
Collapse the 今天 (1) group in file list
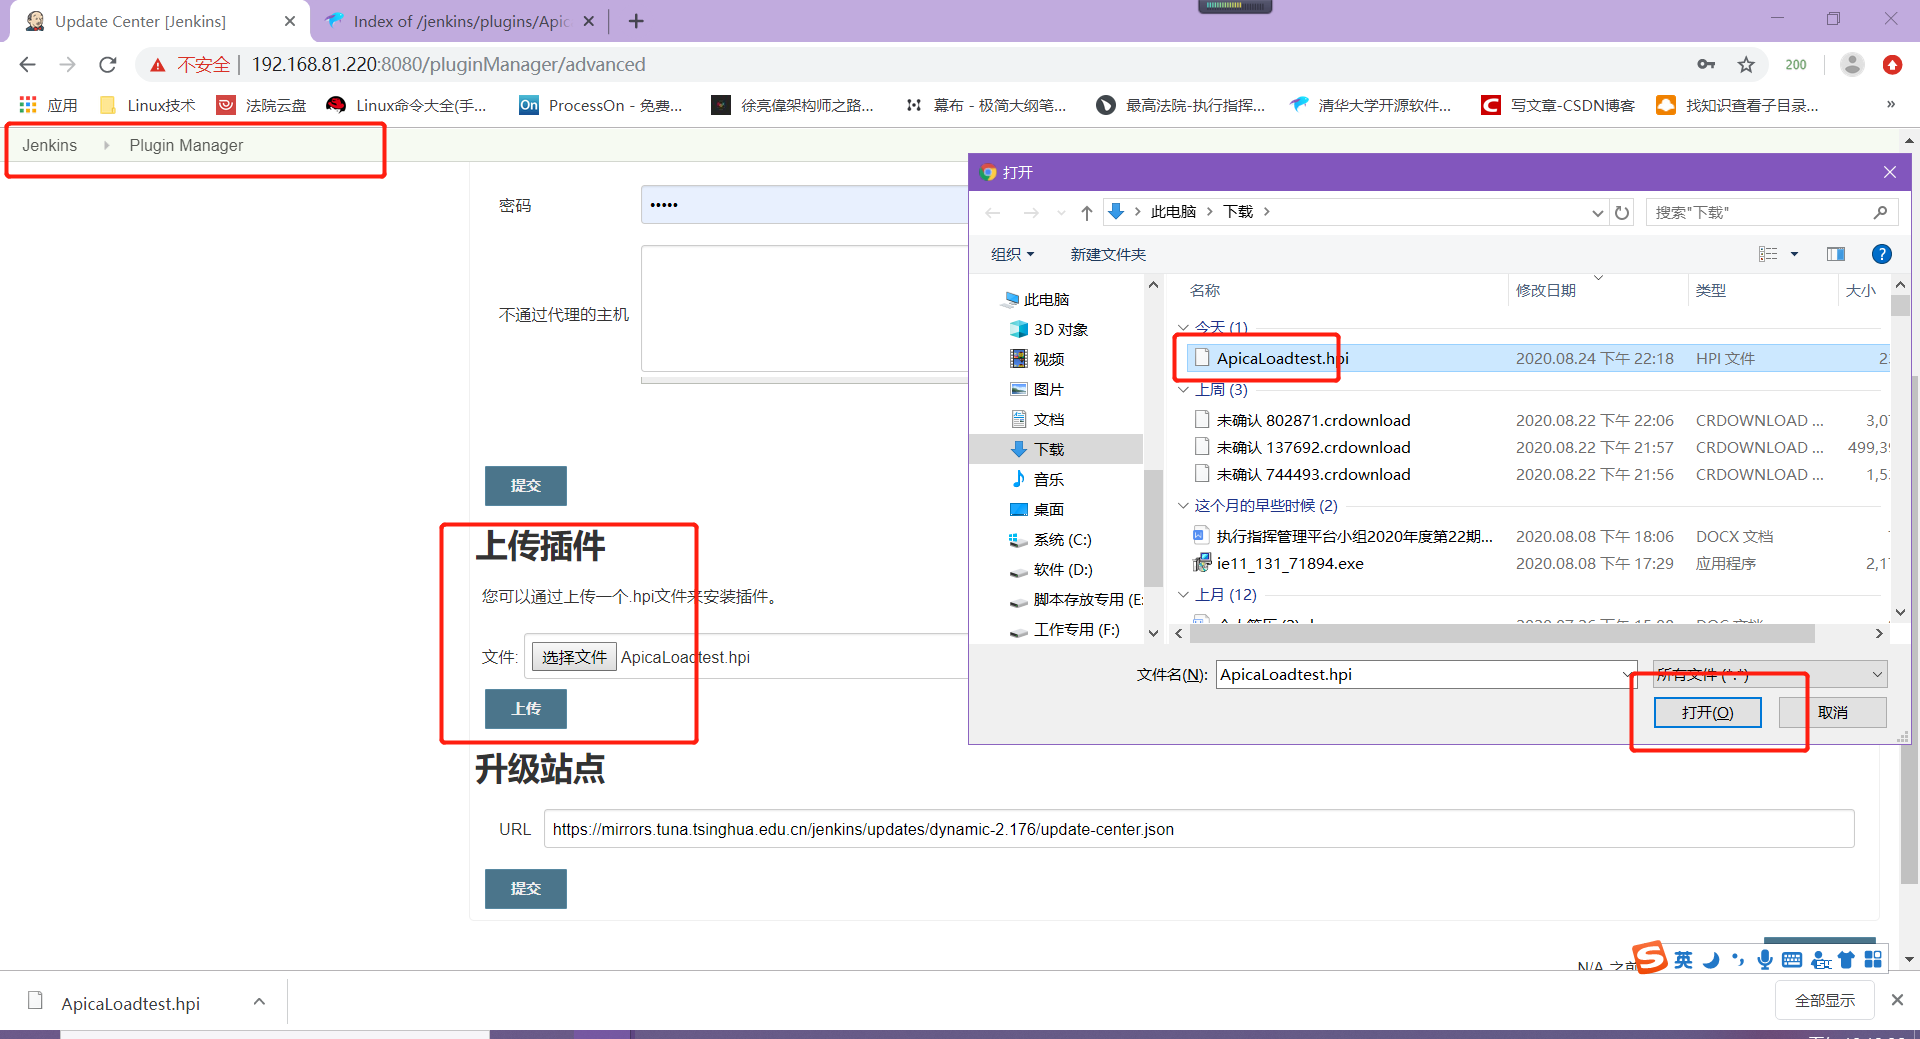1183,327
